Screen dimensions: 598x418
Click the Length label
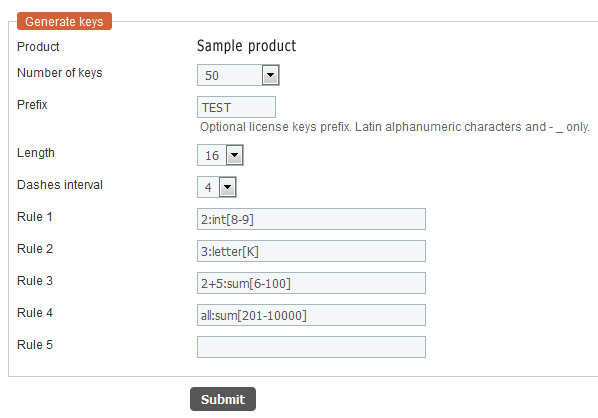tap(36, 153)
